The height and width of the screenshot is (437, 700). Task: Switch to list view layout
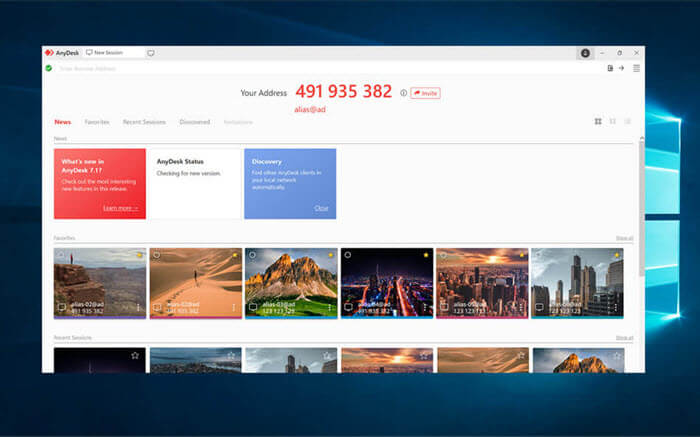click(627, 121)
